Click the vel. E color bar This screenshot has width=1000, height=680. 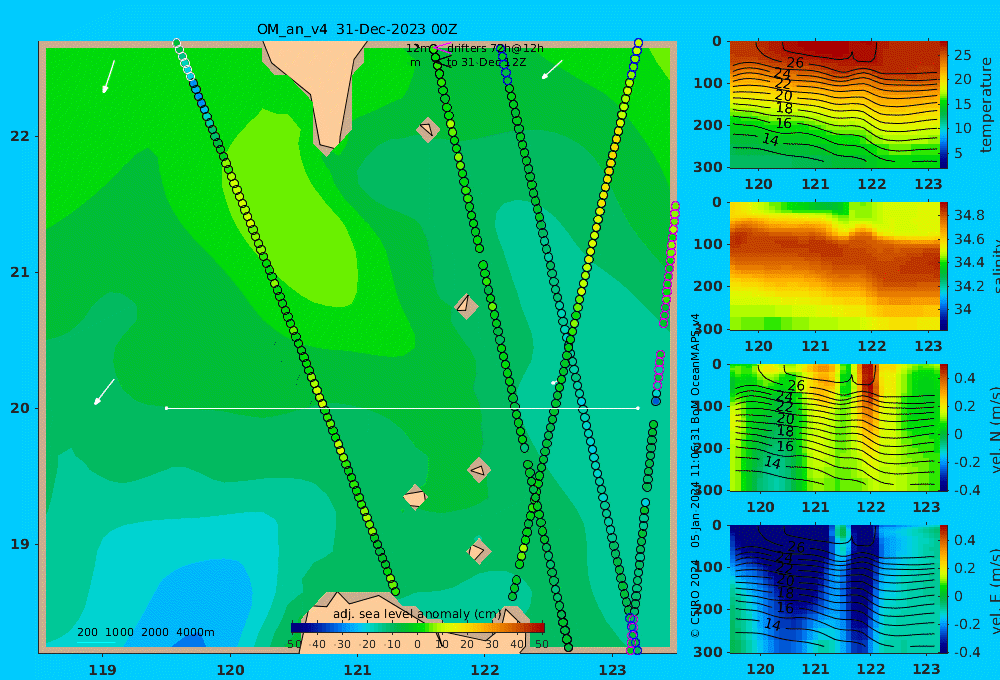tap(944, 589)
